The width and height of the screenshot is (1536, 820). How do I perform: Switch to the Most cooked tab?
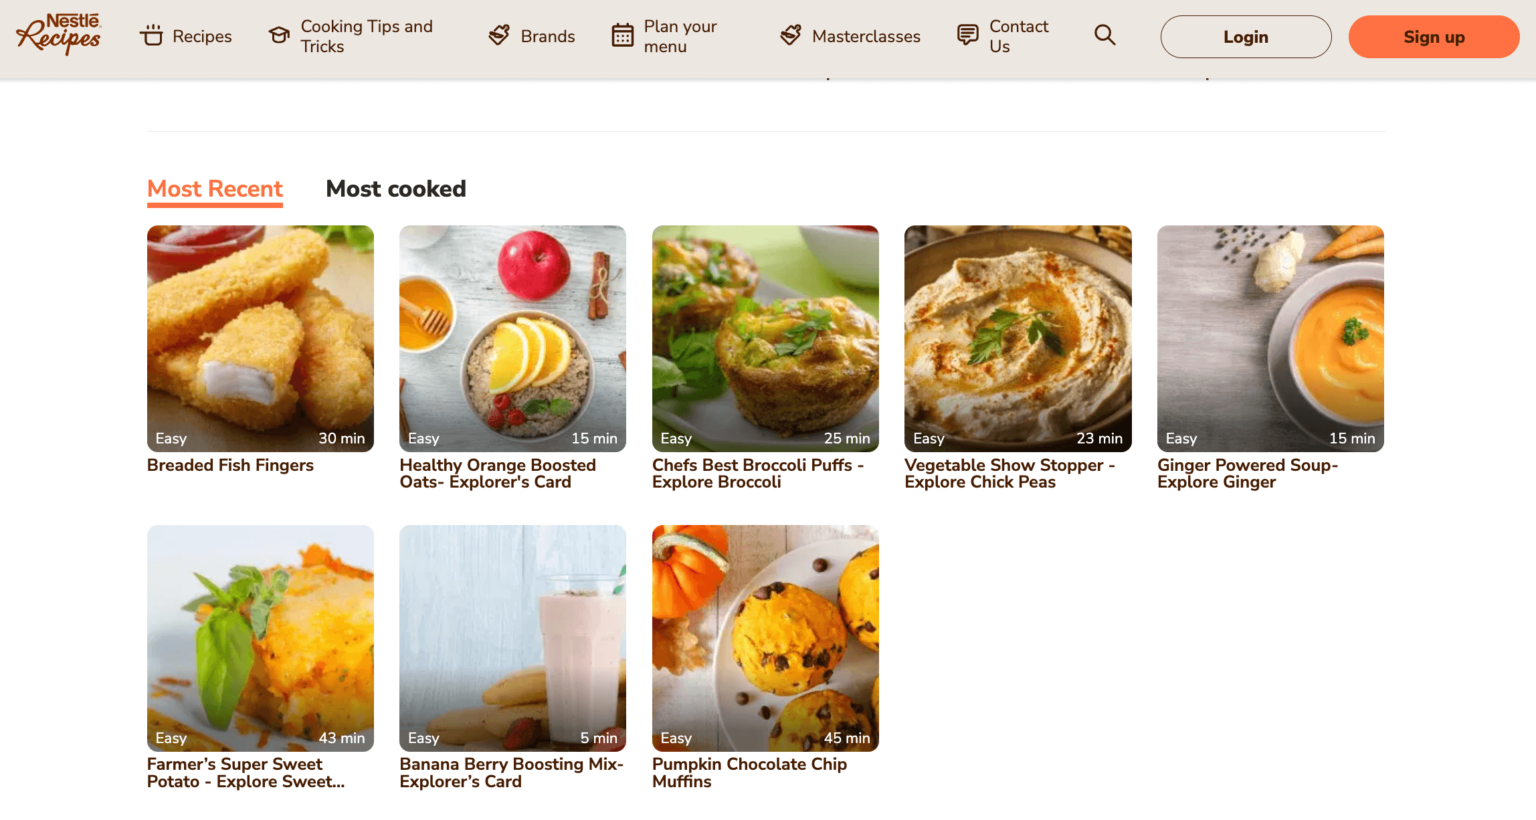[x=395, y=188]
